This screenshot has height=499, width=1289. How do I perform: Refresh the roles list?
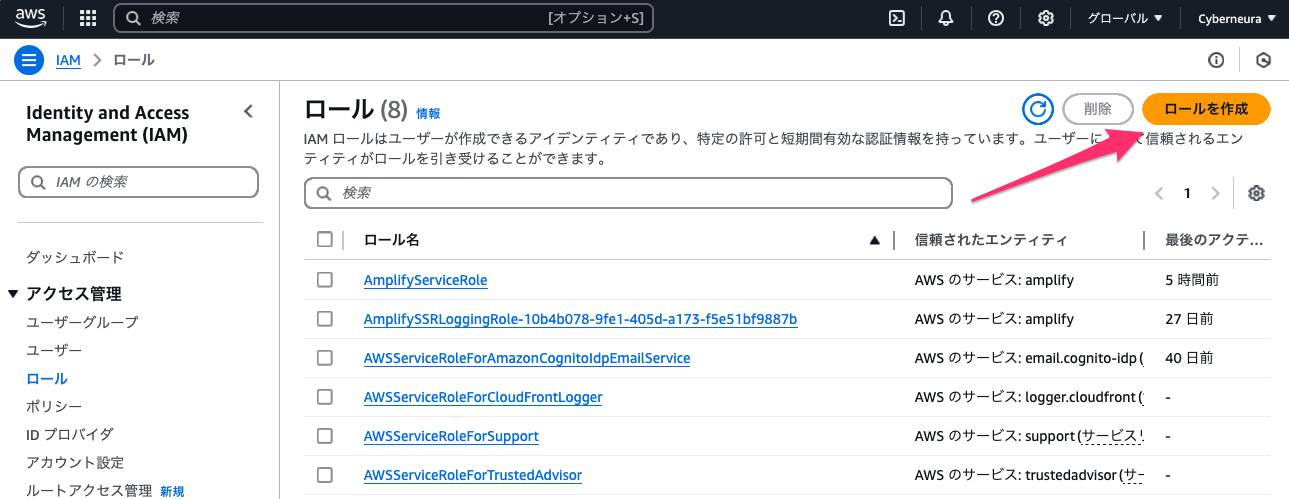[x=1039, y=109]
